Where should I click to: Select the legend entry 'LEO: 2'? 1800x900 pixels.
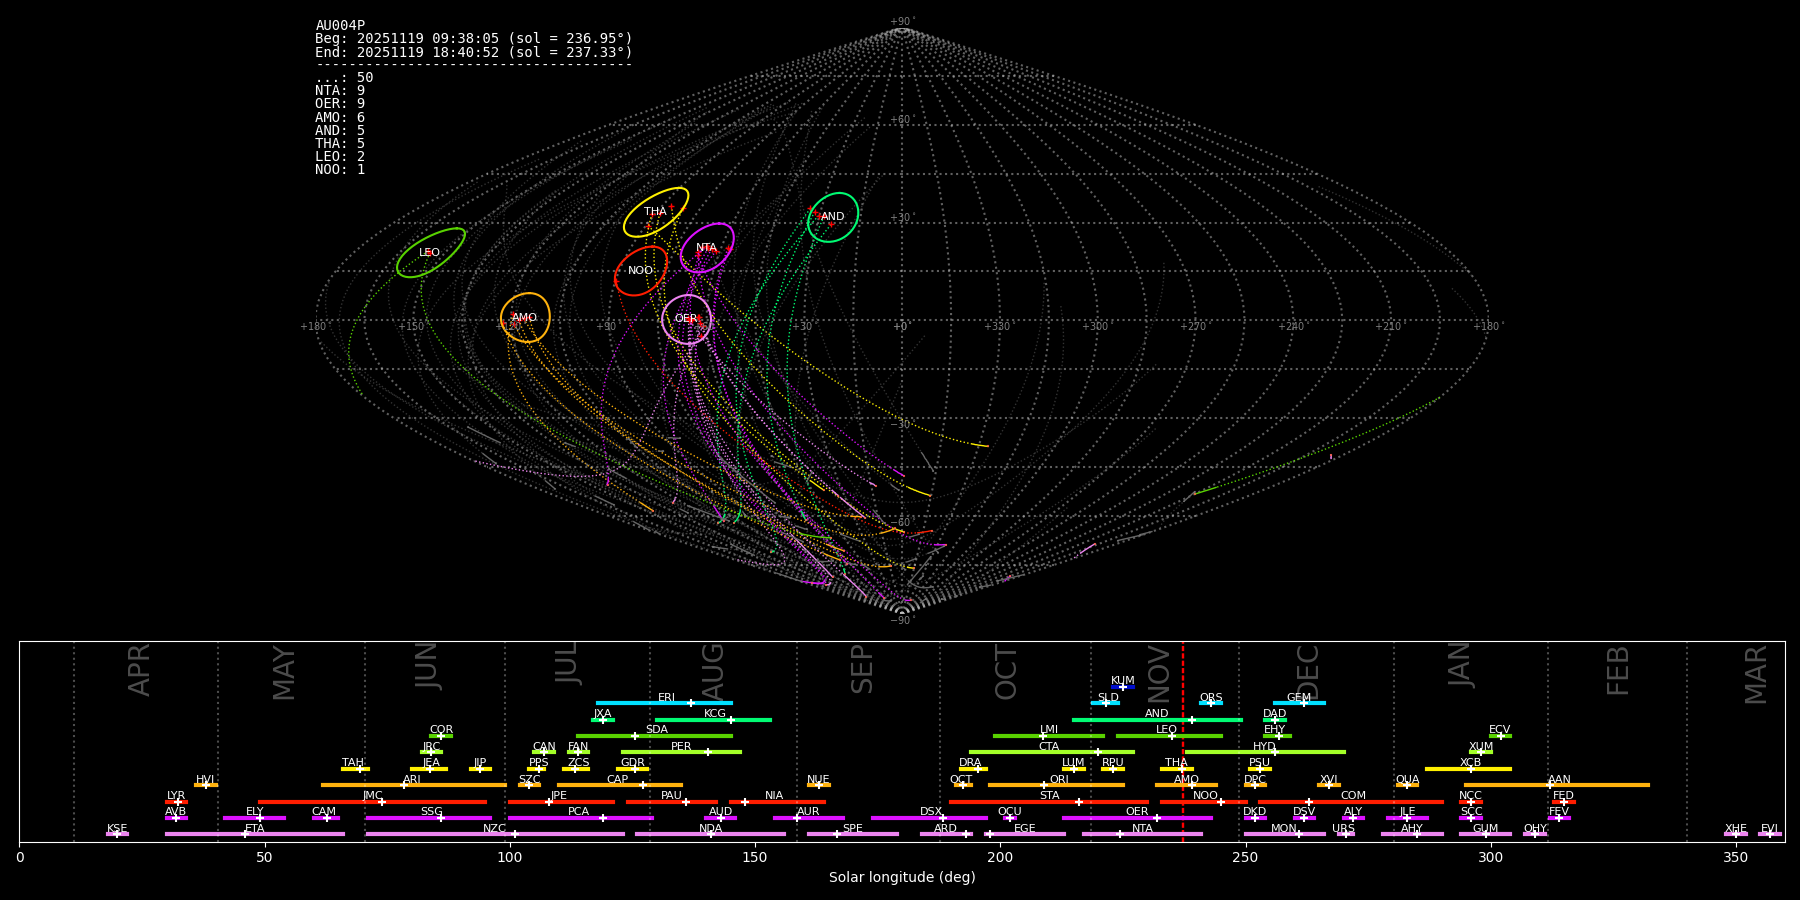(x=340, y=156)
